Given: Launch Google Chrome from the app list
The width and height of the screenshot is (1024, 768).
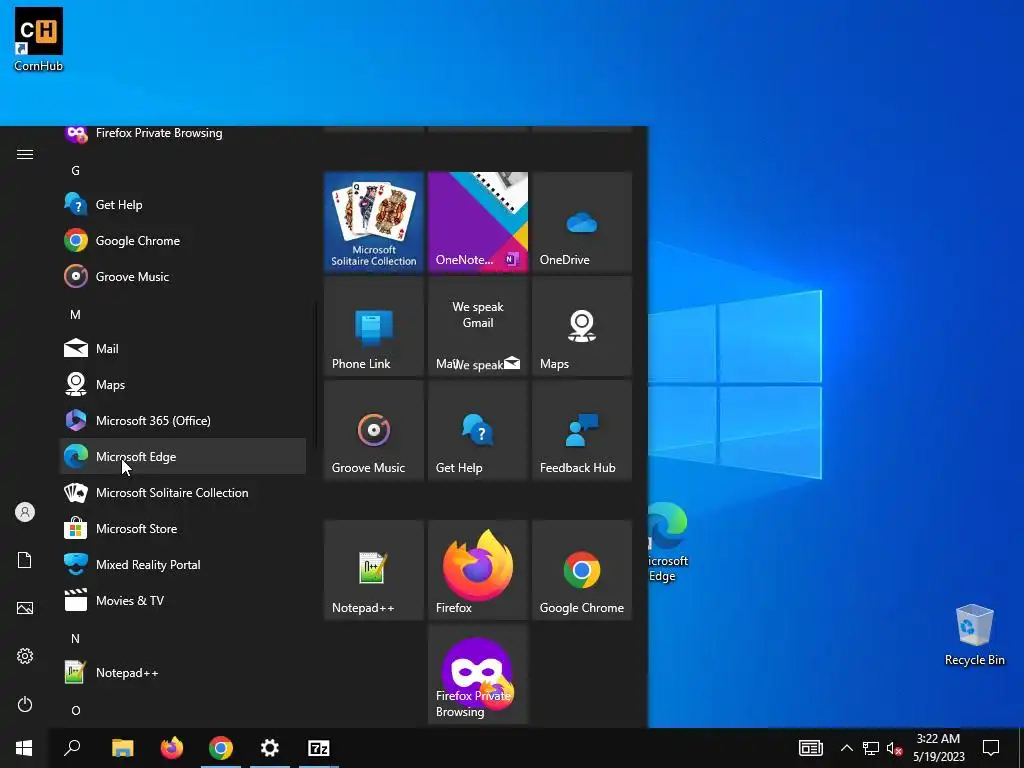Looking at the screenshot, I should (183, 240).
